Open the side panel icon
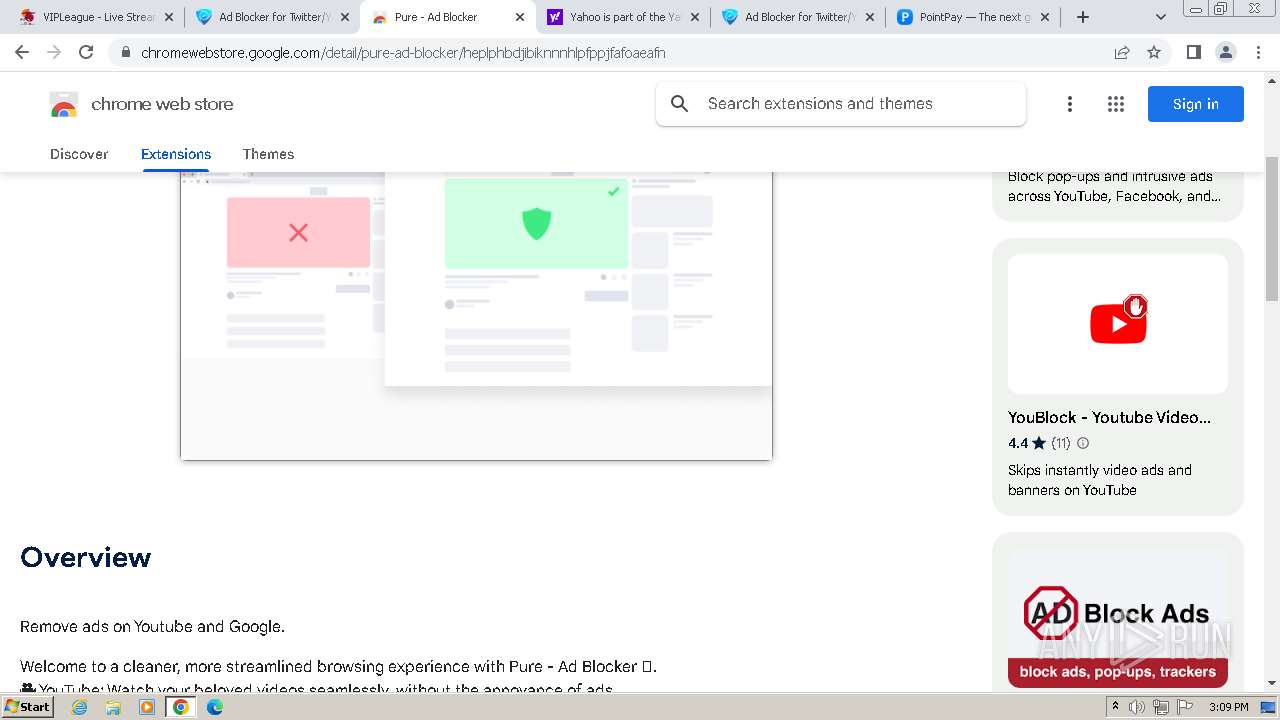 [1194, 52]
